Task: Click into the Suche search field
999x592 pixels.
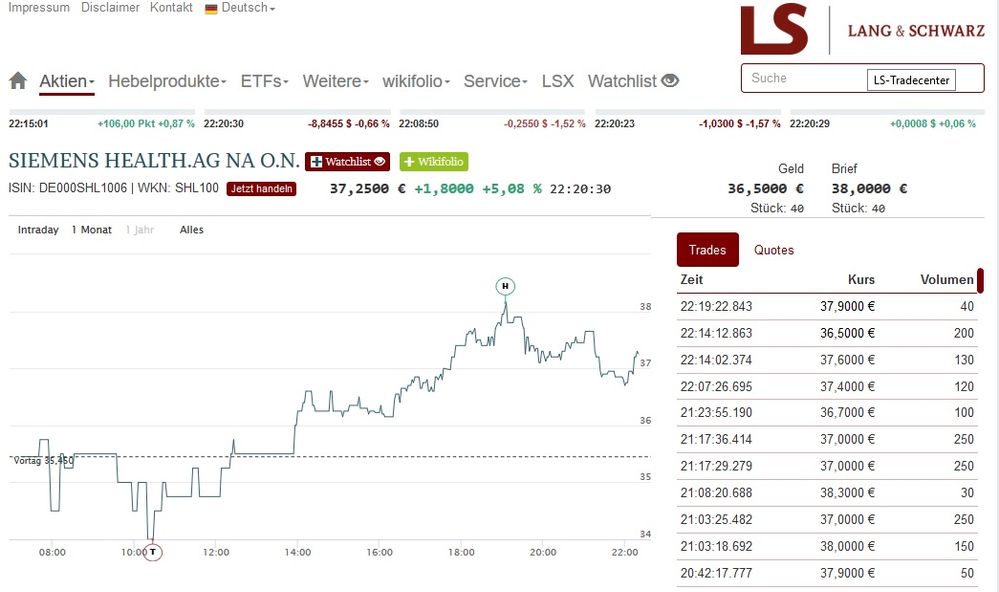Action: pyautogui.click(x=805, y=79)
